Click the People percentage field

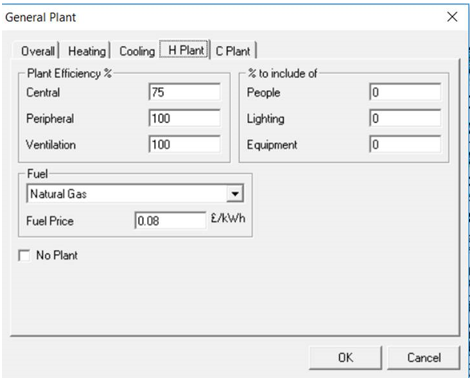point(405,92)
